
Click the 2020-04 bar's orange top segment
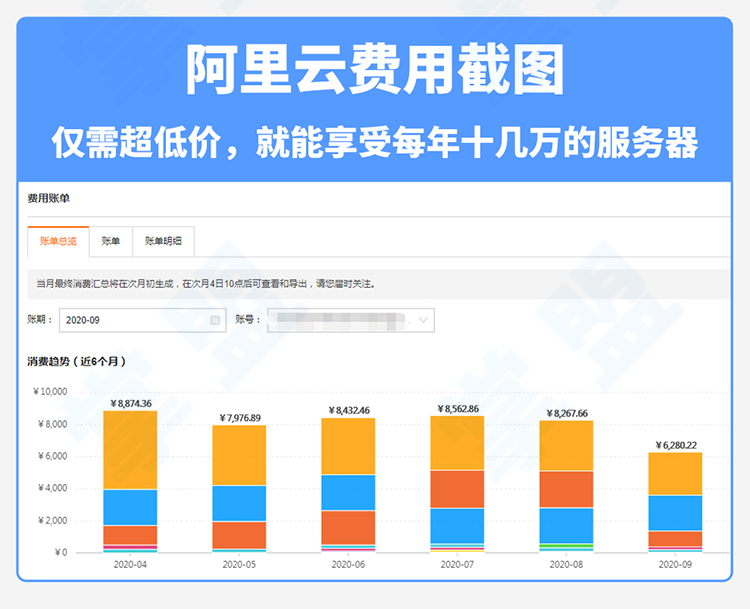(x=130, y=450)
